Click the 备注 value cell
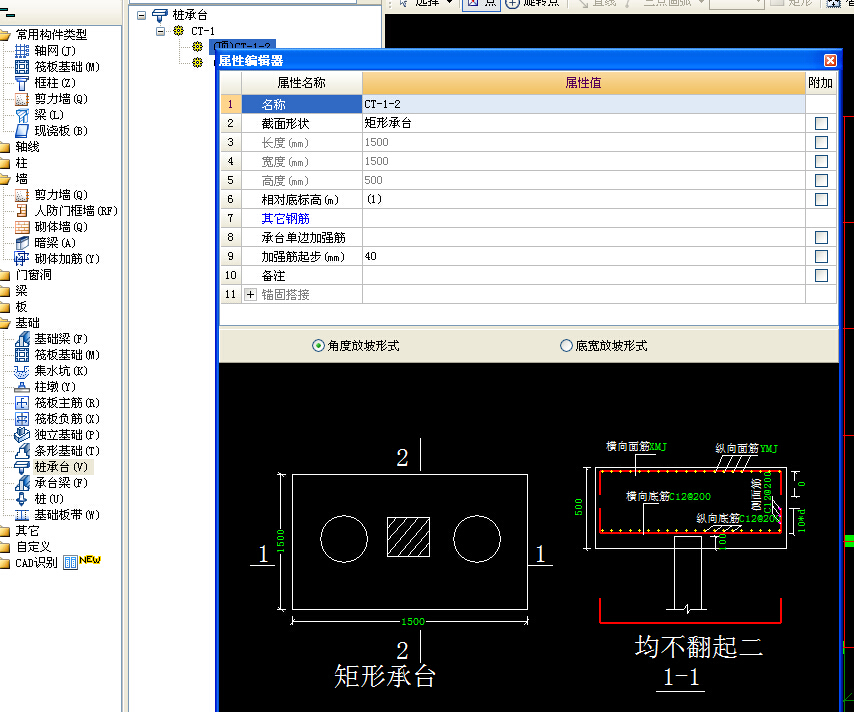854x712 pixels. (x=583, y=276)
